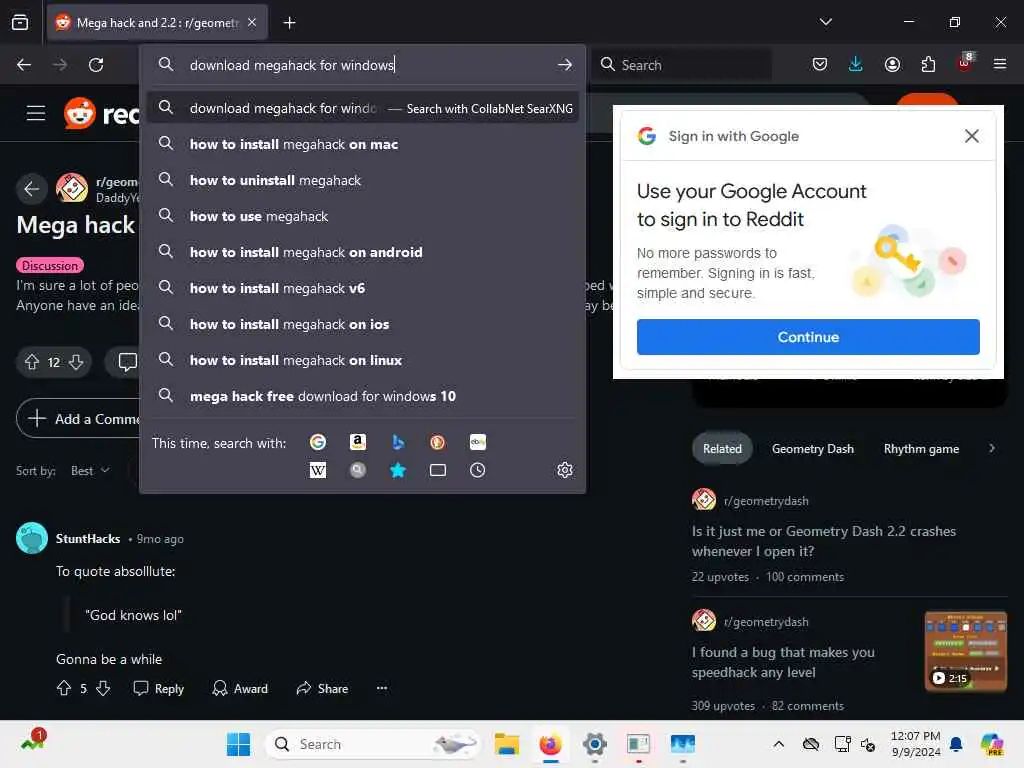
Task: Open Firefox account icon
Action: coord(892,64)
